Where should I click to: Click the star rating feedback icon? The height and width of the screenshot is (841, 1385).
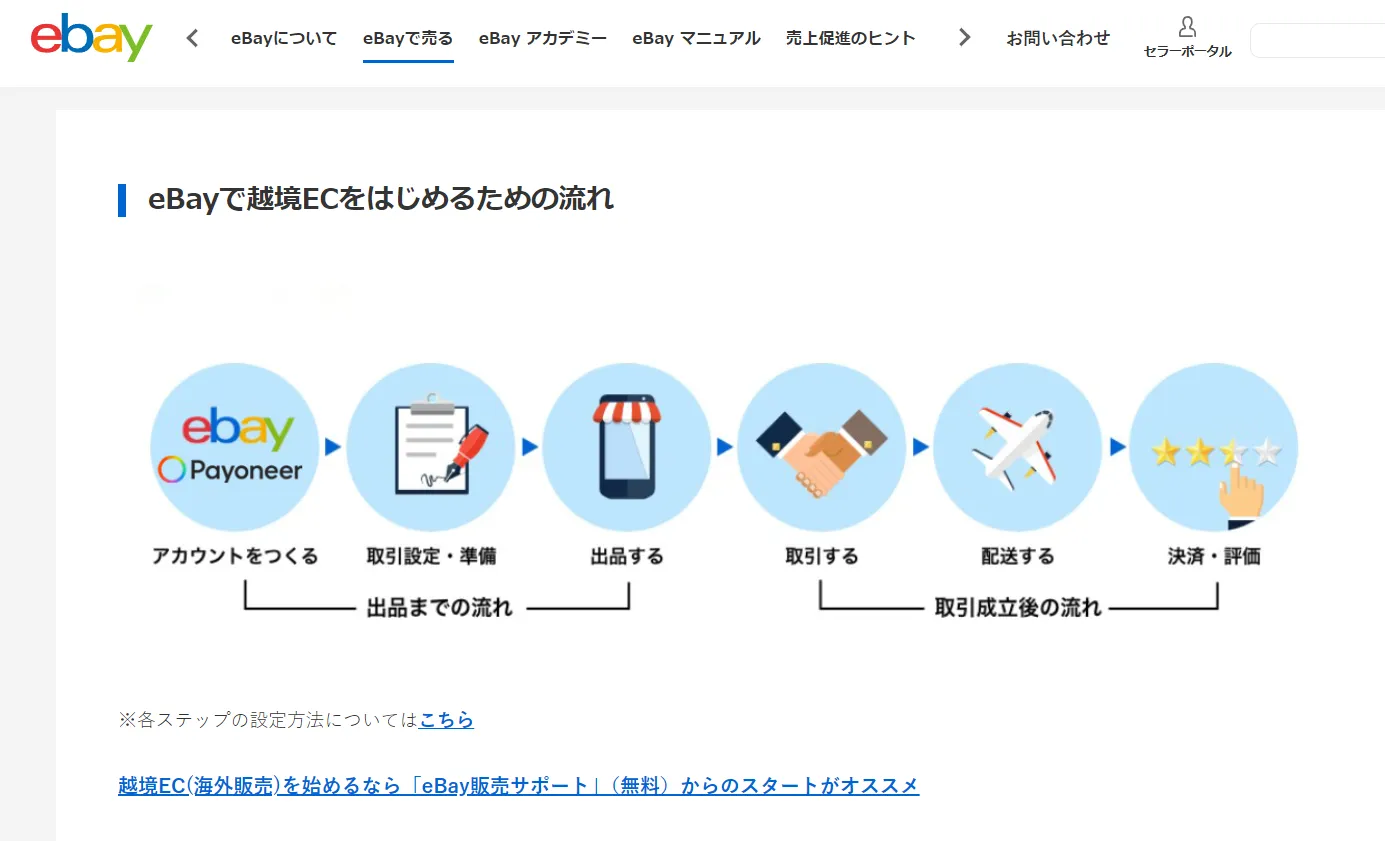pyautogui.click(x=1214, y=447)
